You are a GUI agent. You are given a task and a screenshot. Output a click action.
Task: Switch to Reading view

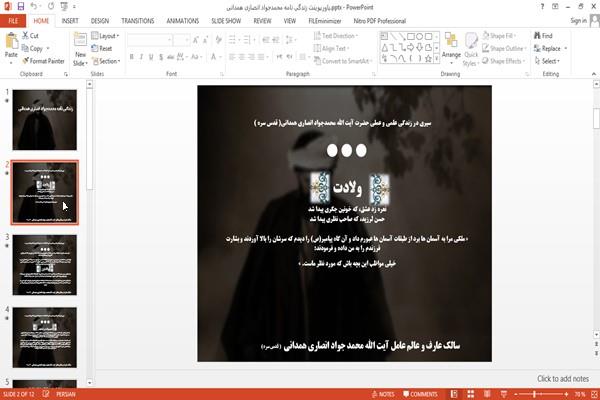pyautogui.click(x=487, y=394)
